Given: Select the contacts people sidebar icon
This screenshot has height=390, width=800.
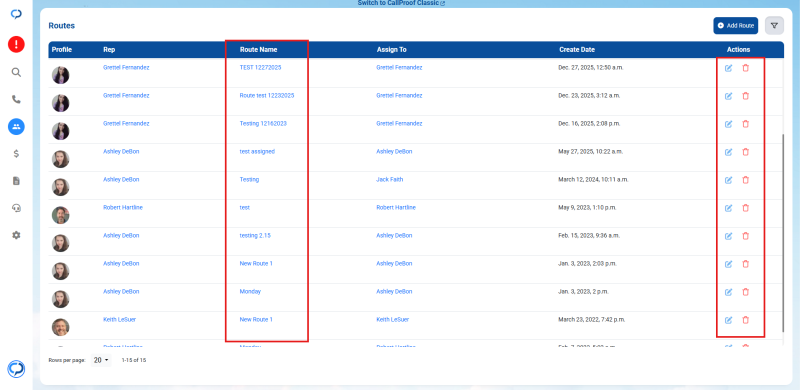Looking at the screenshot, I should pyautogui.click(x=16, y=127).
